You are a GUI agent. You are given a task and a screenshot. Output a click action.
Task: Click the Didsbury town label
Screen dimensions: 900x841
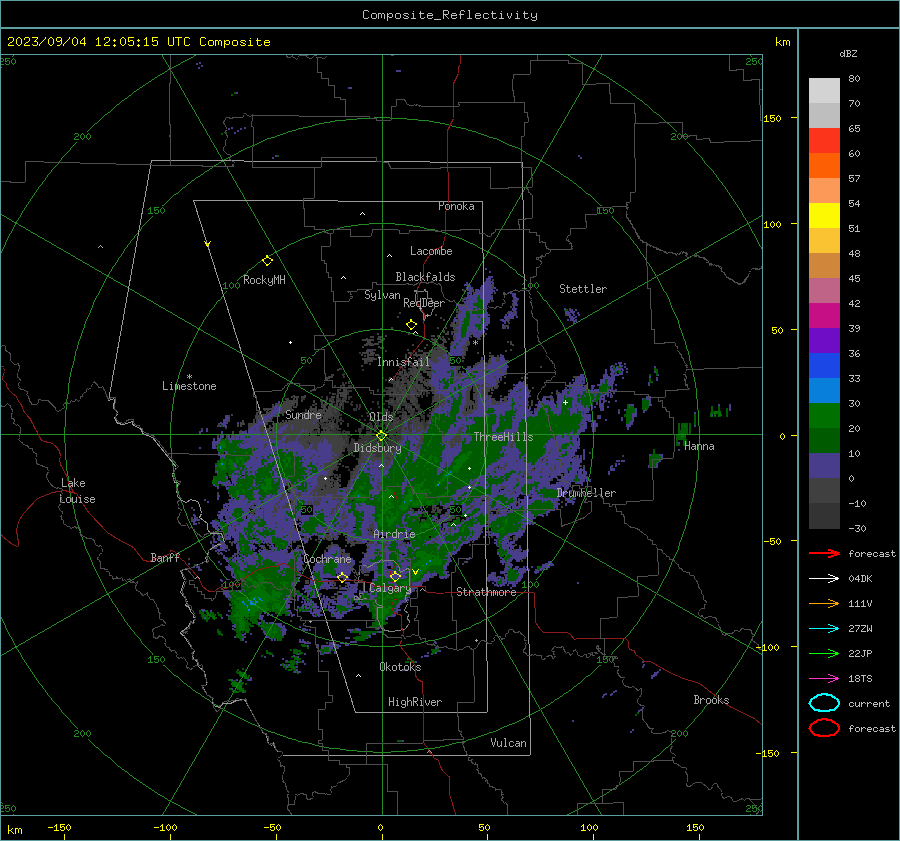(x=377, y=448)
